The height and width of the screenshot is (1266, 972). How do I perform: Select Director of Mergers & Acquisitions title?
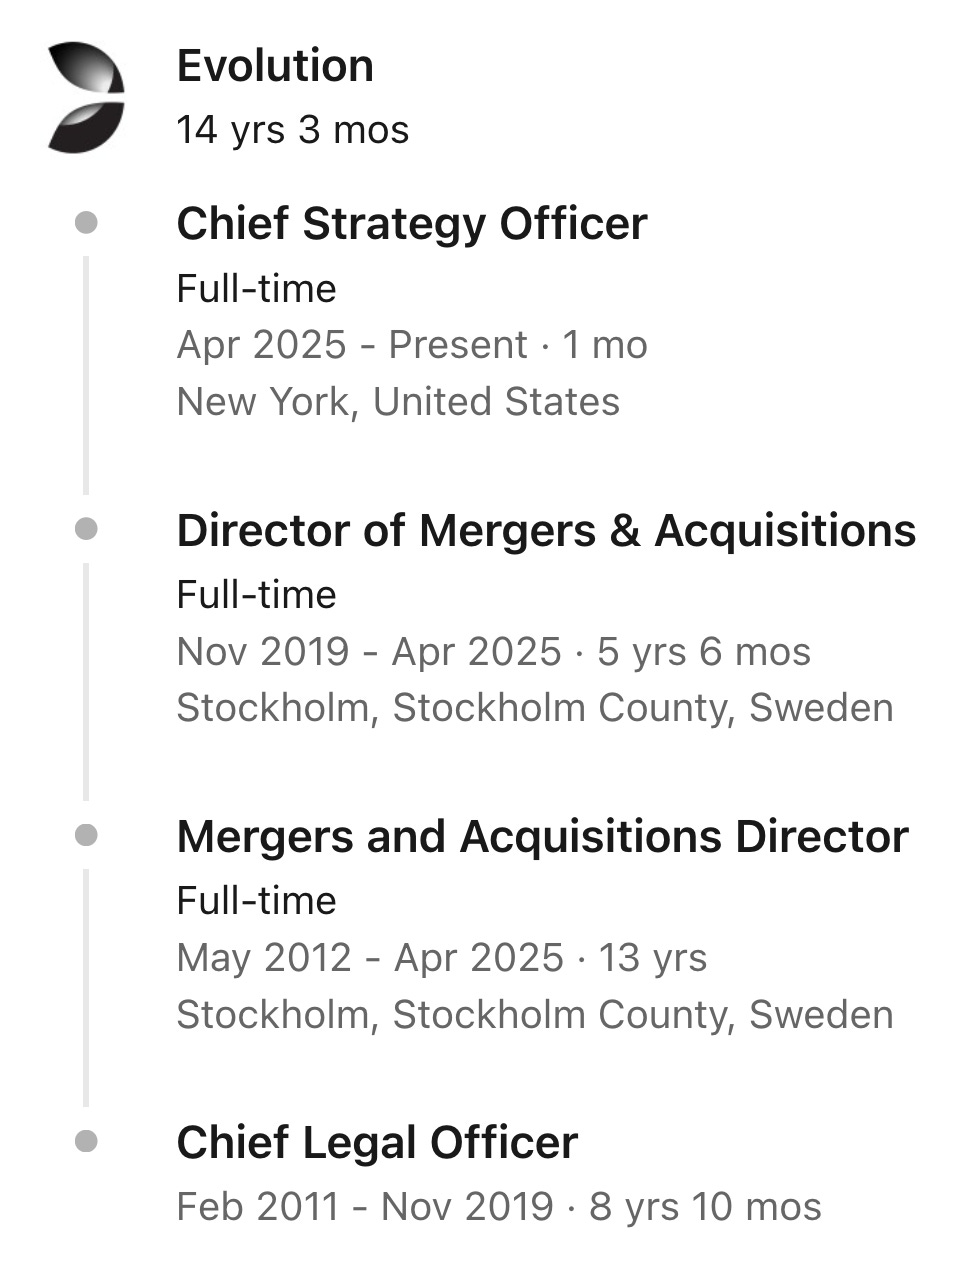pos(546,530)
